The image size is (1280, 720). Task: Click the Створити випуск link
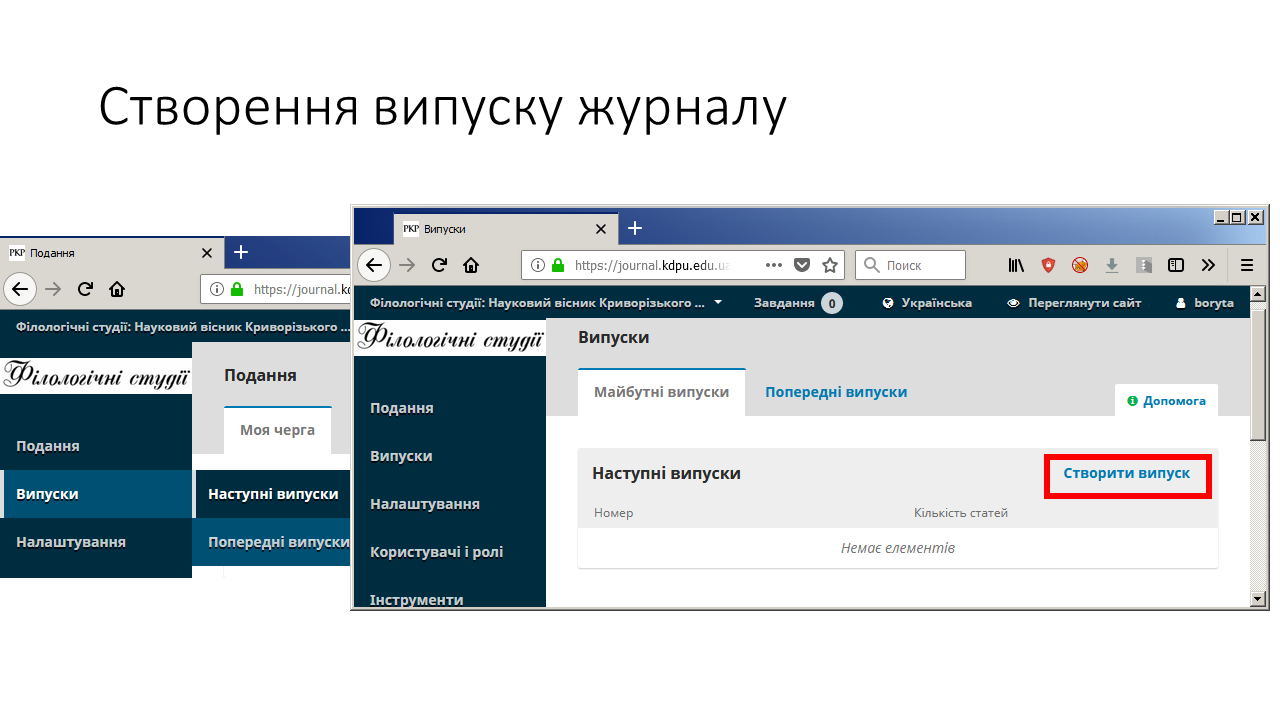pos(1126,473)
